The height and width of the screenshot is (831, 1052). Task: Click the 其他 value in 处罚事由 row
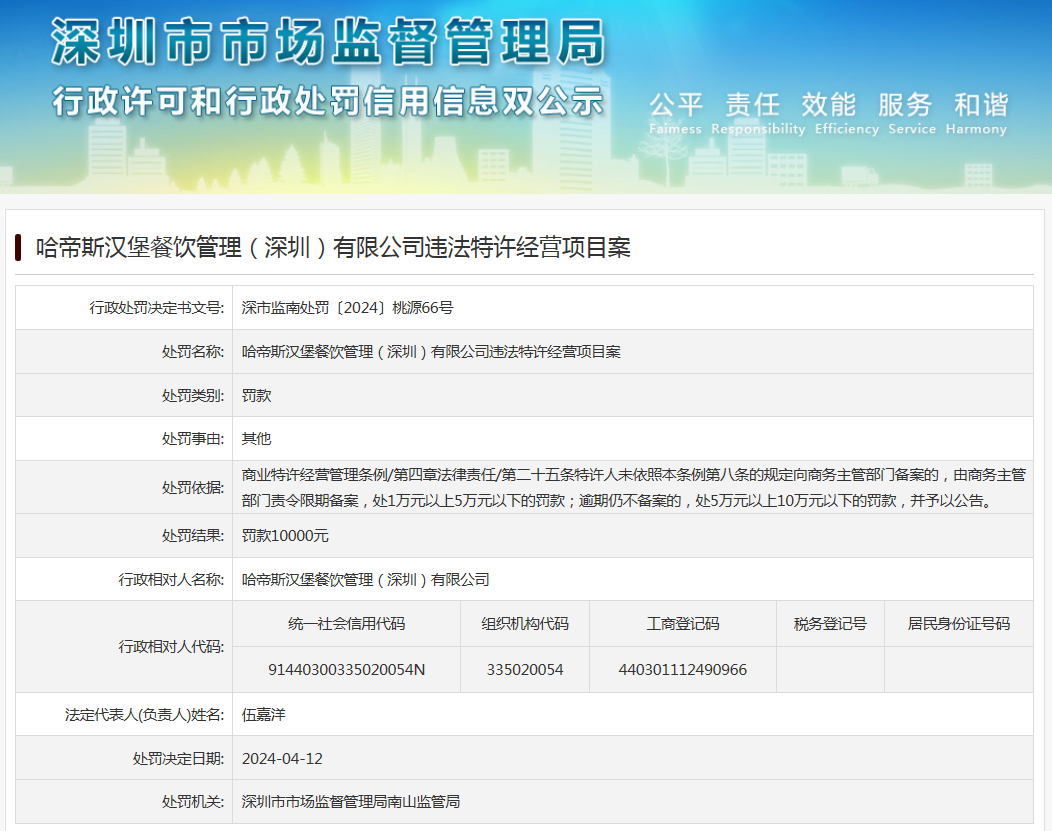pyautogui.click(x=256, y=439)
